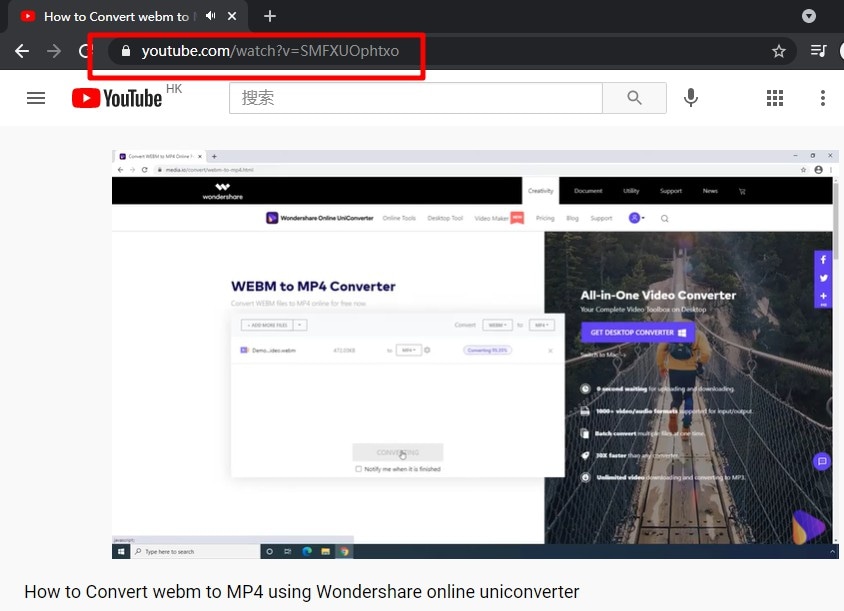Go back with the browser back arrow
Image resolution: width=844 pixels, height=611 pixels.
(22, 51)
